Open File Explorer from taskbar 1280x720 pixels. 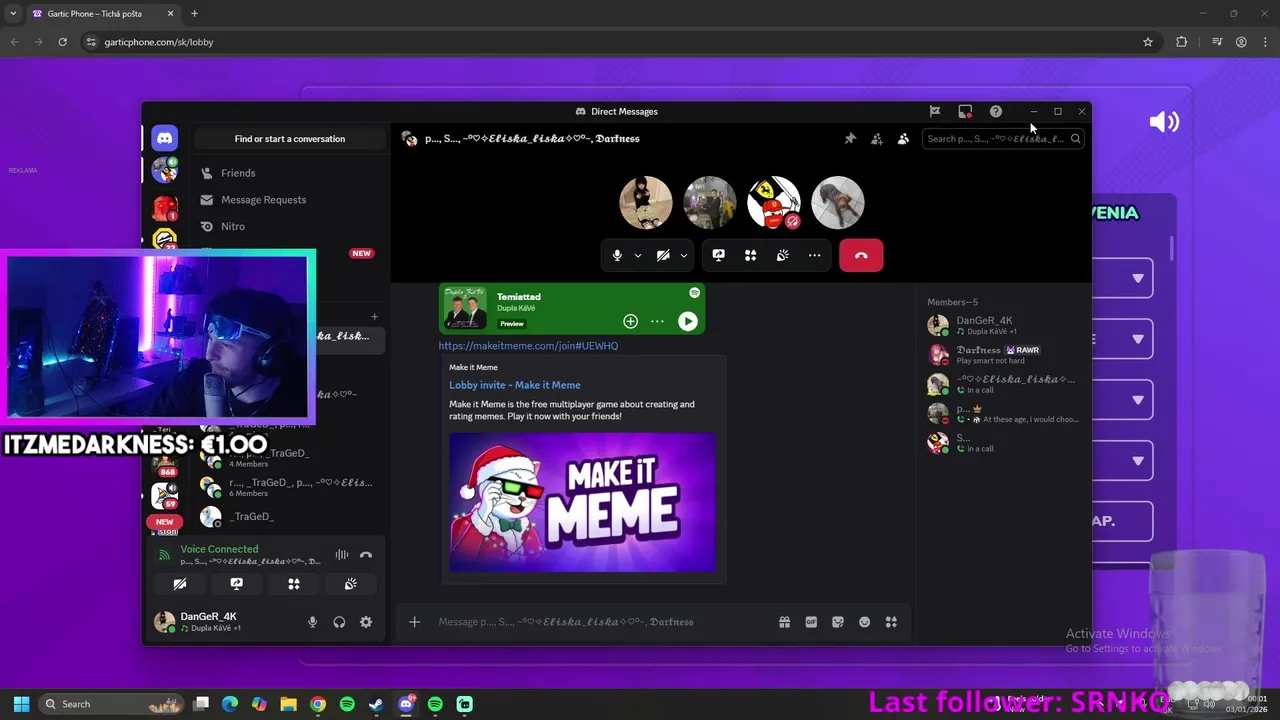click(288, 704)
